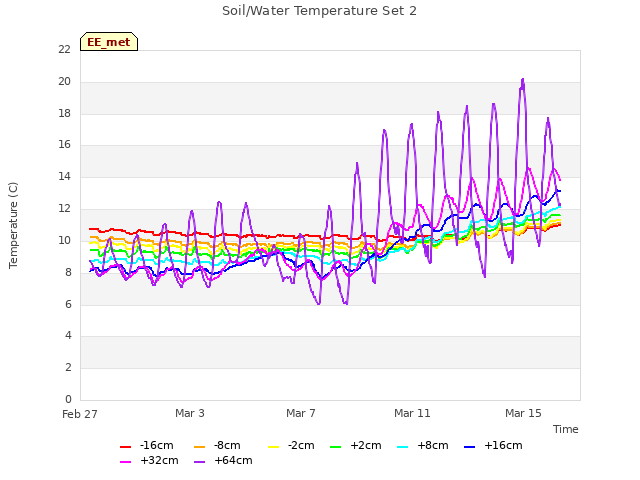This screenshot has height=480, width=640.
Task: Toggle the -8cm series in legend
Action: [217, 445]
